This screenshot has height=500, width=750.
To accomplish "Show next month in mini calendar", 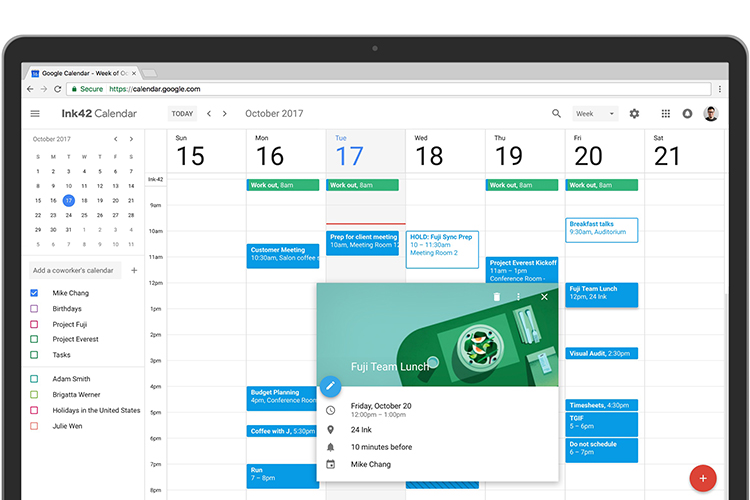I will coord(131,139).
